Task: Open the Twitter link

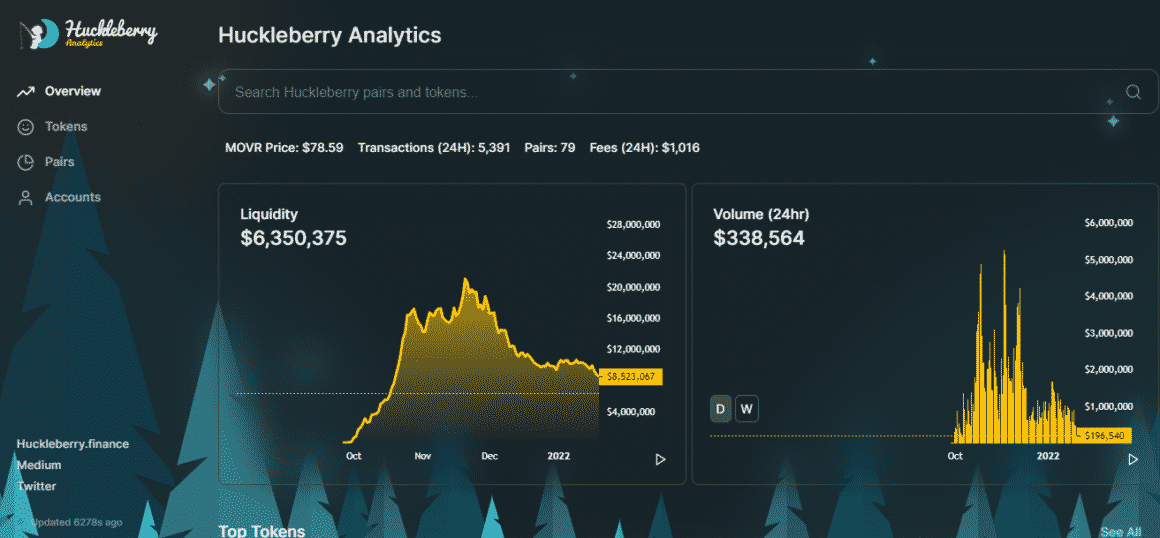Action: pyautogui.click(x=36, y=486)
